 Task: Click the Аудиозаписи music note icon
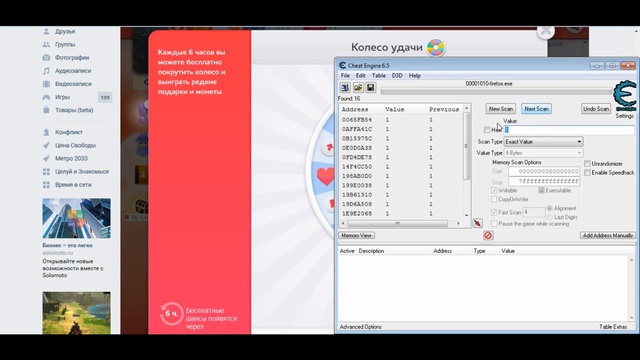pos(47,71)
